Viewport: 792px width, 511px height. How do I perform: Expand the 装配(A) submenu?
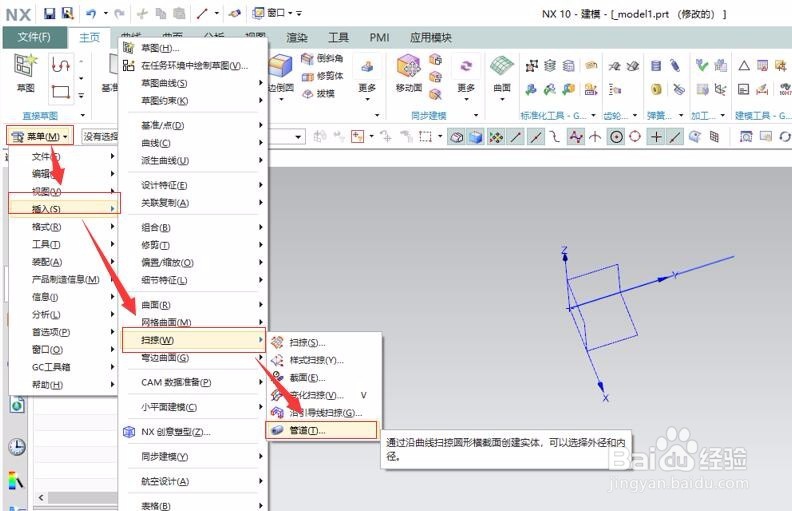point(64,262)
